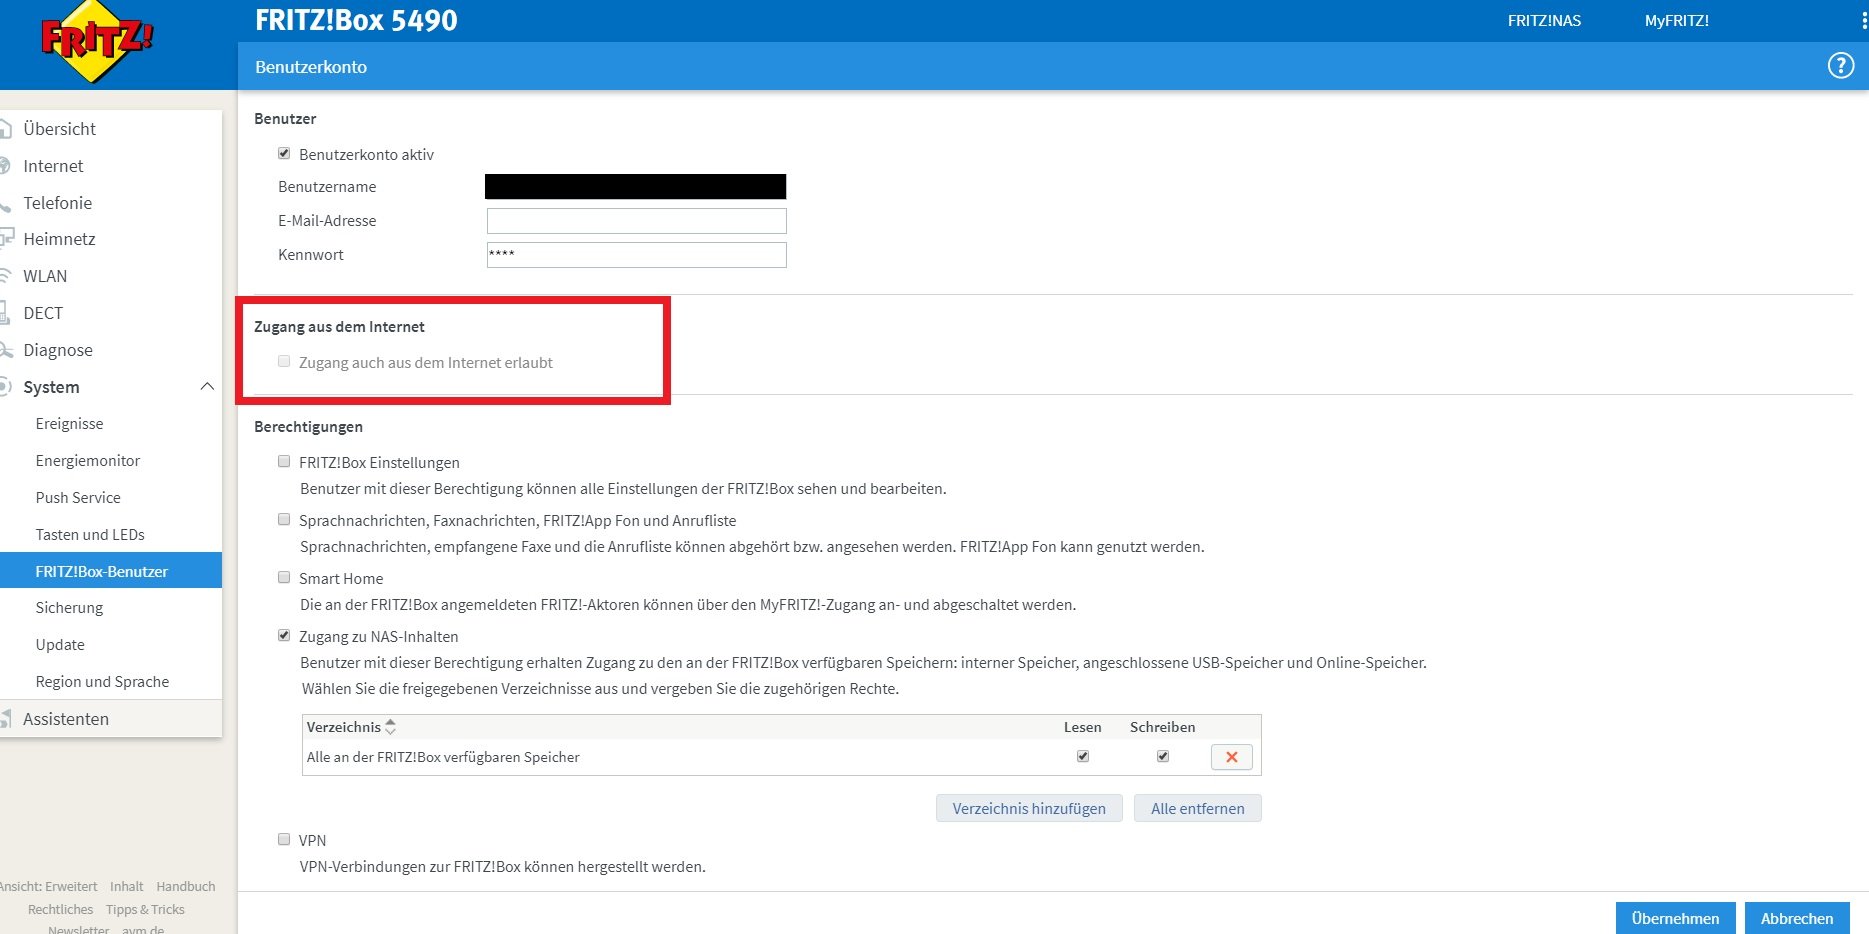Click the Assistenten wizard icon
Screen dimensions: 1869x934
click(x=6, y=719)
